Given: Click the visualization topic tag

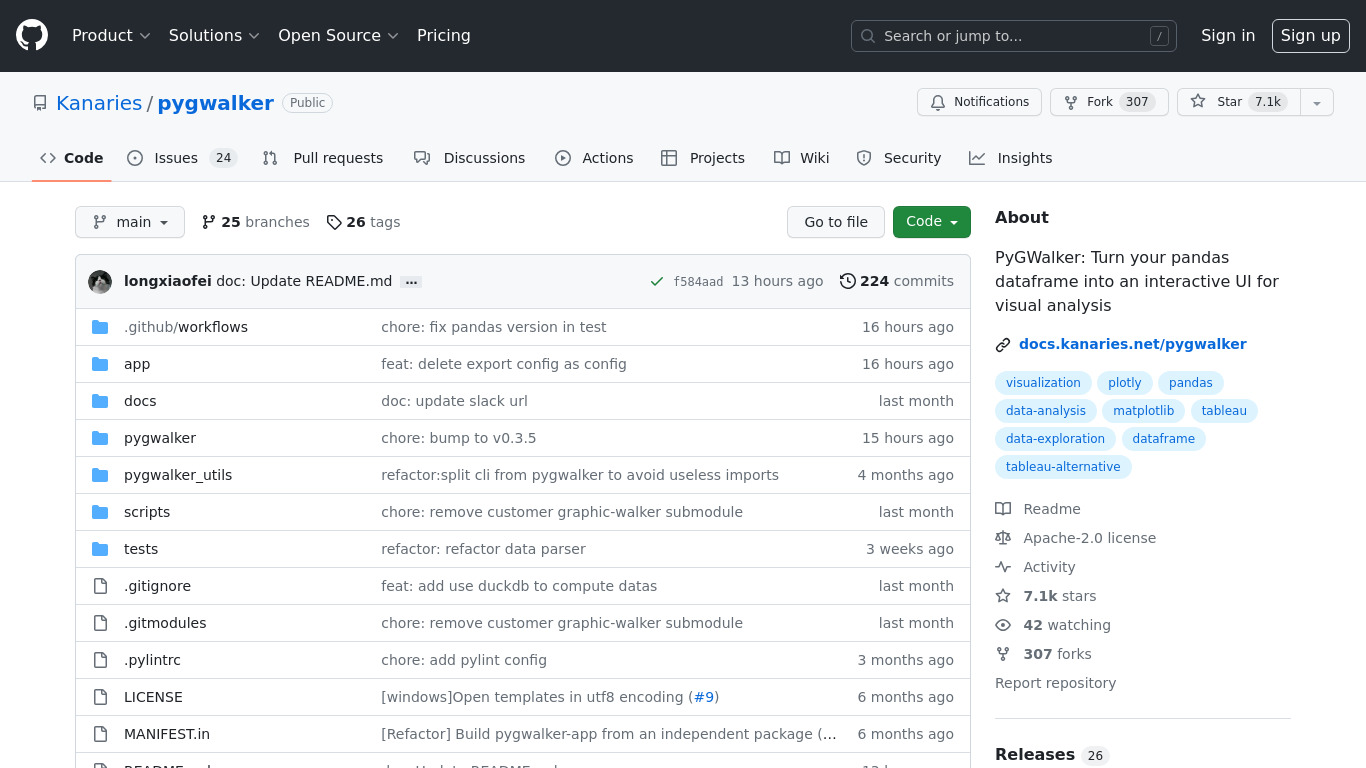Looking at the screenshot, I should [1043, 383].
